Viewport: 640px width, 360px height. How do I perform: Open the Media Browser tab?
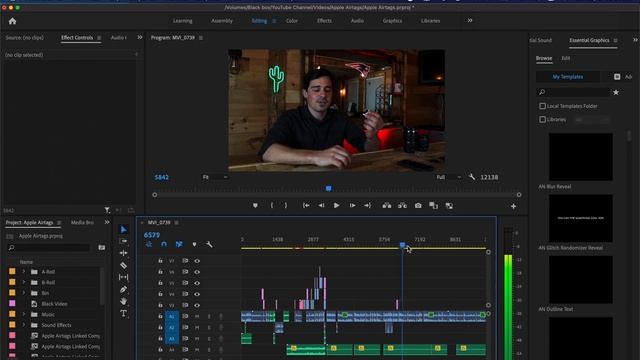click(82, 222)
